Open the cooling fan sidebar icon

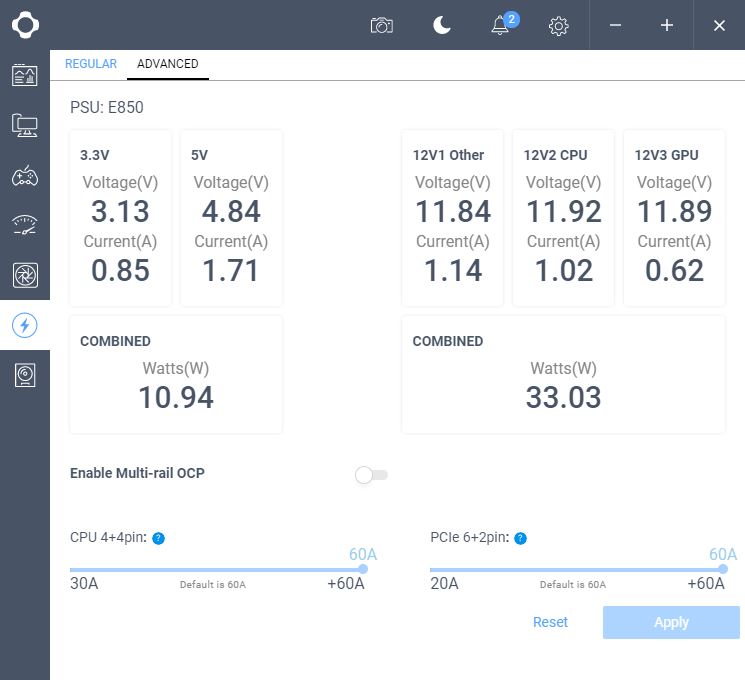pyautogui.click(x=25, y=275)
